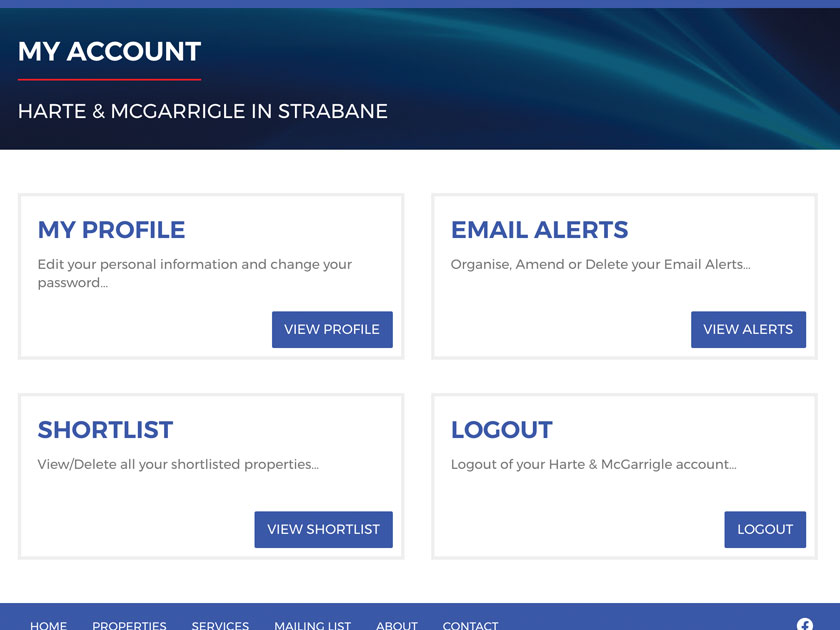This screenshot has height=630, width=840.
Task: Click the My Profile card heading
Action: tap(111, 230)
